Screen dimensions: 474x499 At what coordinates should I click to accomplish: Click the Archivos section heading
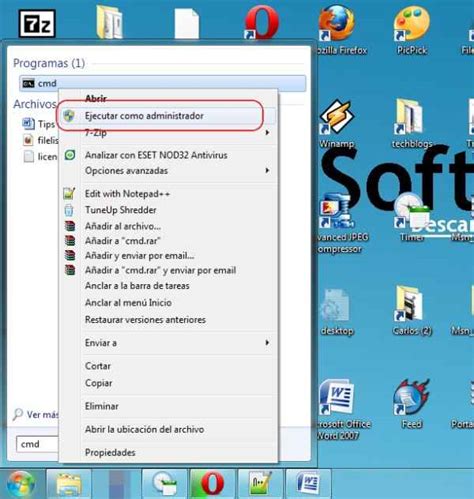pos(35,104)
